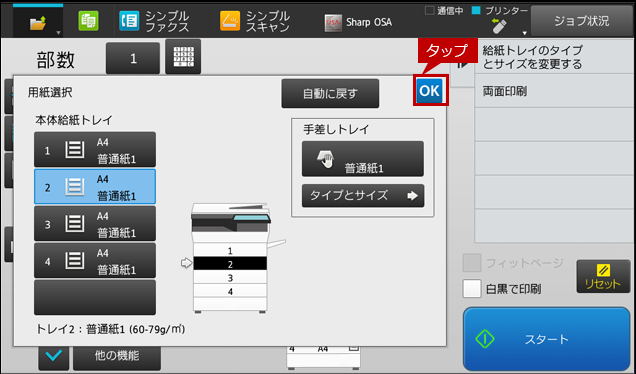
Task: Tap tray 1 on the machine illustration
Action: tap(230, 250)
